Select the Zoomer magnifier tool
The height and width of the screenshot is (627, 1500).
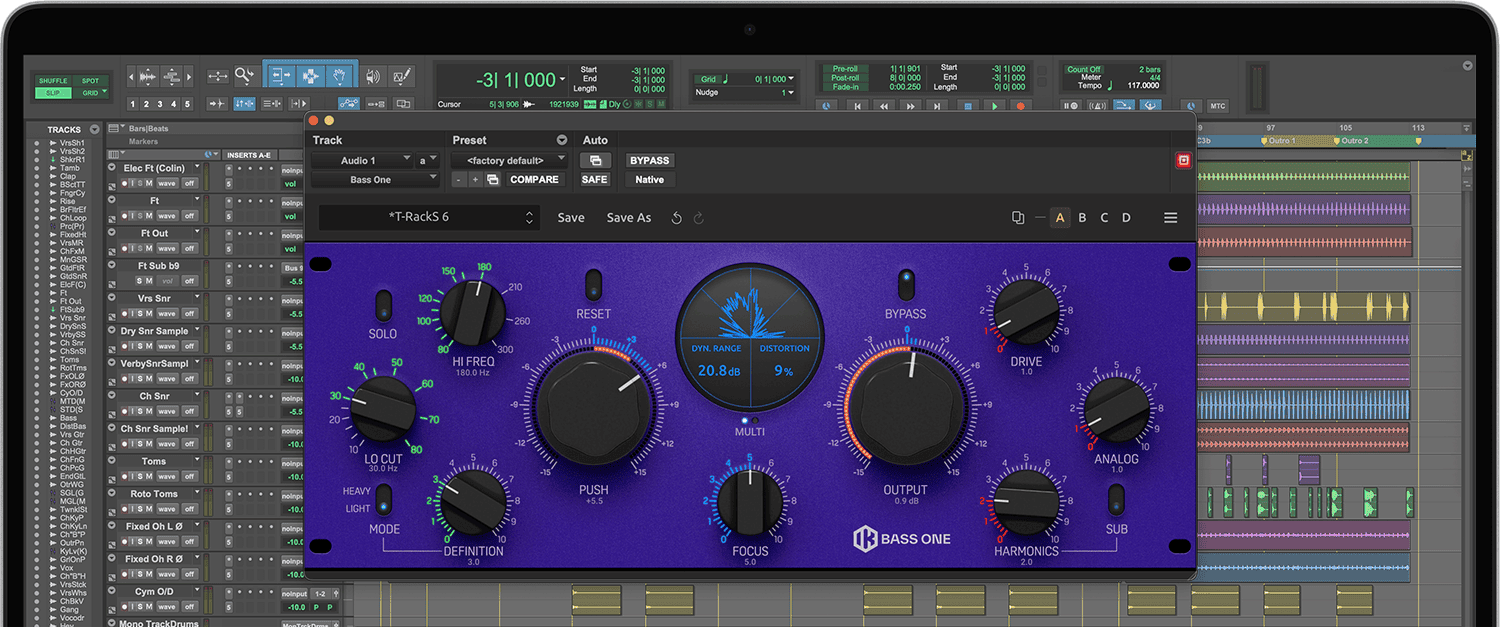pos(244,76)
